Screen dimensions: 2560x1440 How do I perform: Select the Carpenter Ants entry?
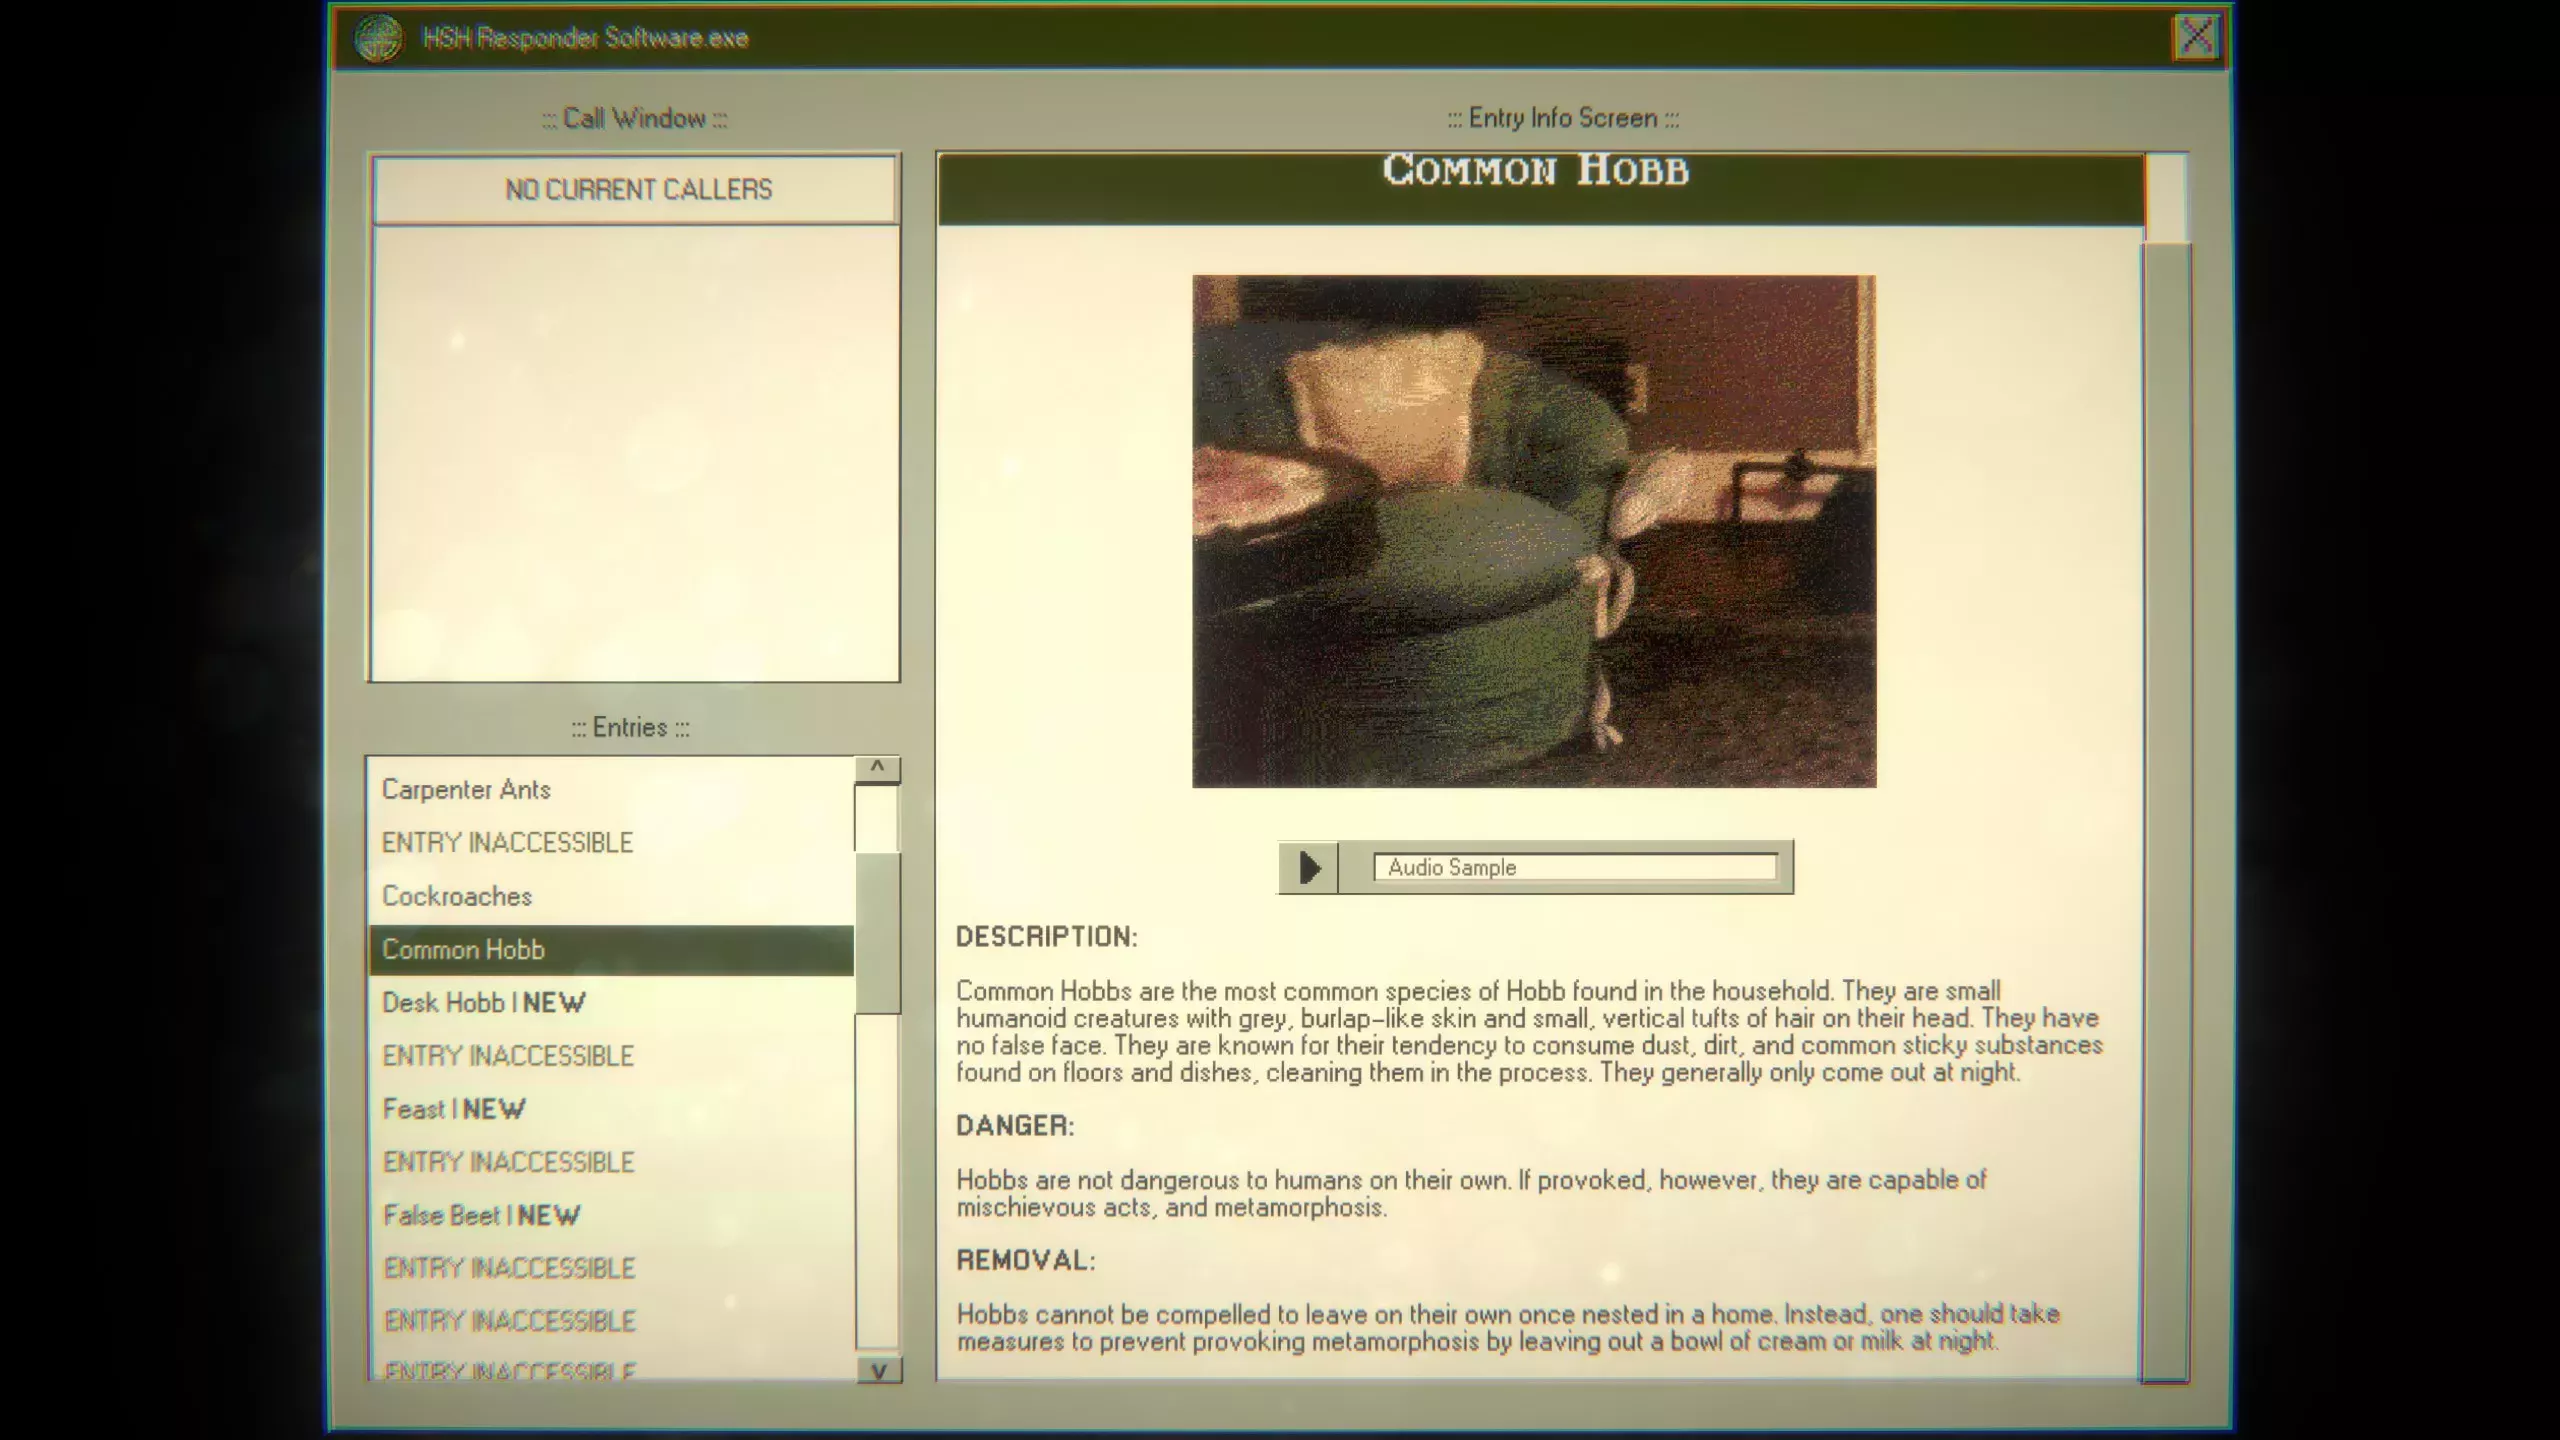(x=466, y=789)
